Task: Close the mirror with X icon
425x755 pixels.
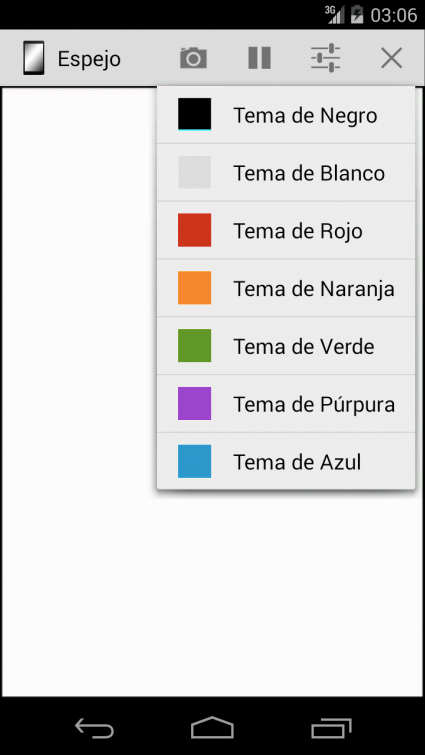Action: coord(391,58)
